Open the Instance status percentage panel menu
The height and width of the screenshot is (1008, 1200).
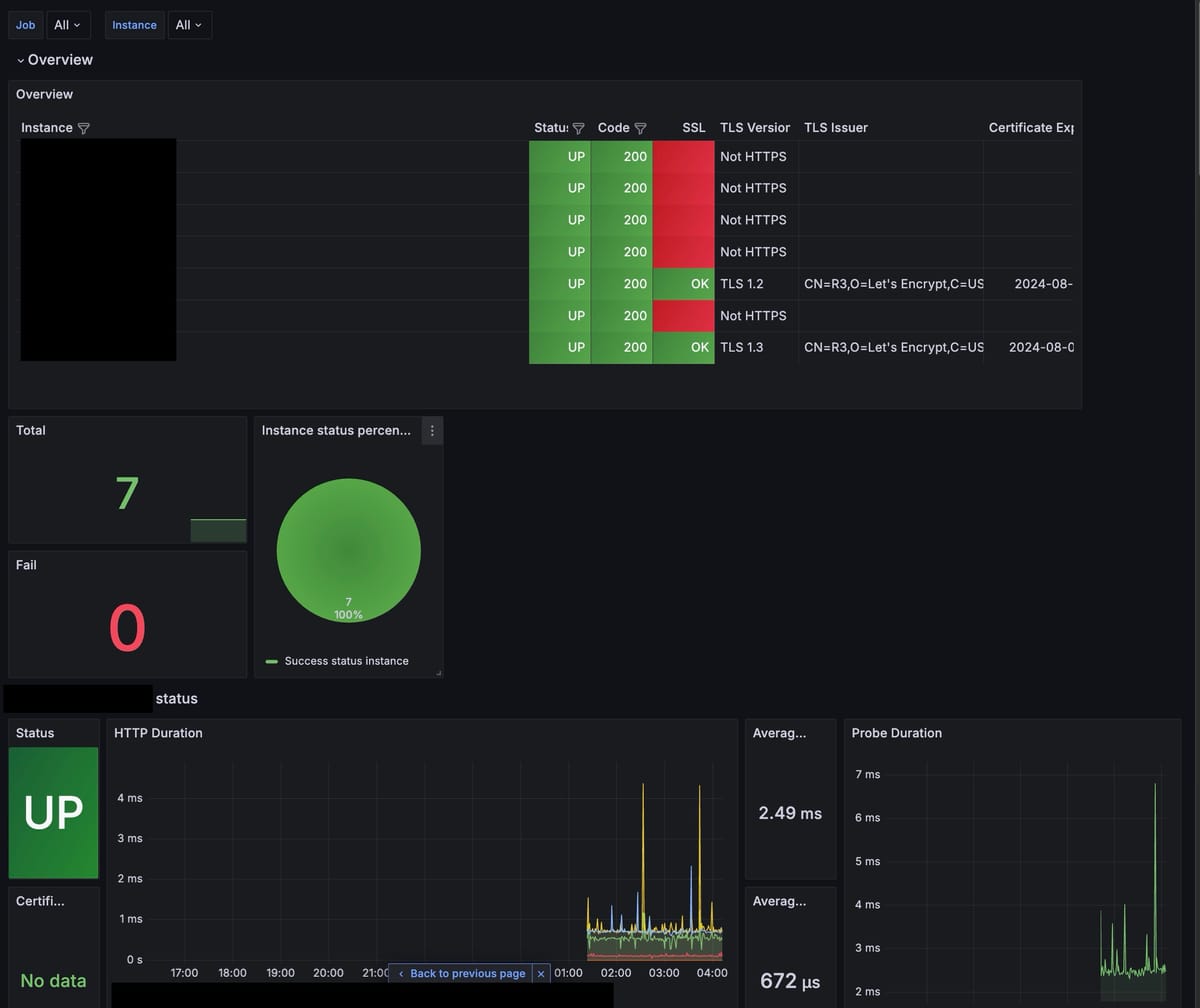pos(432,430)
